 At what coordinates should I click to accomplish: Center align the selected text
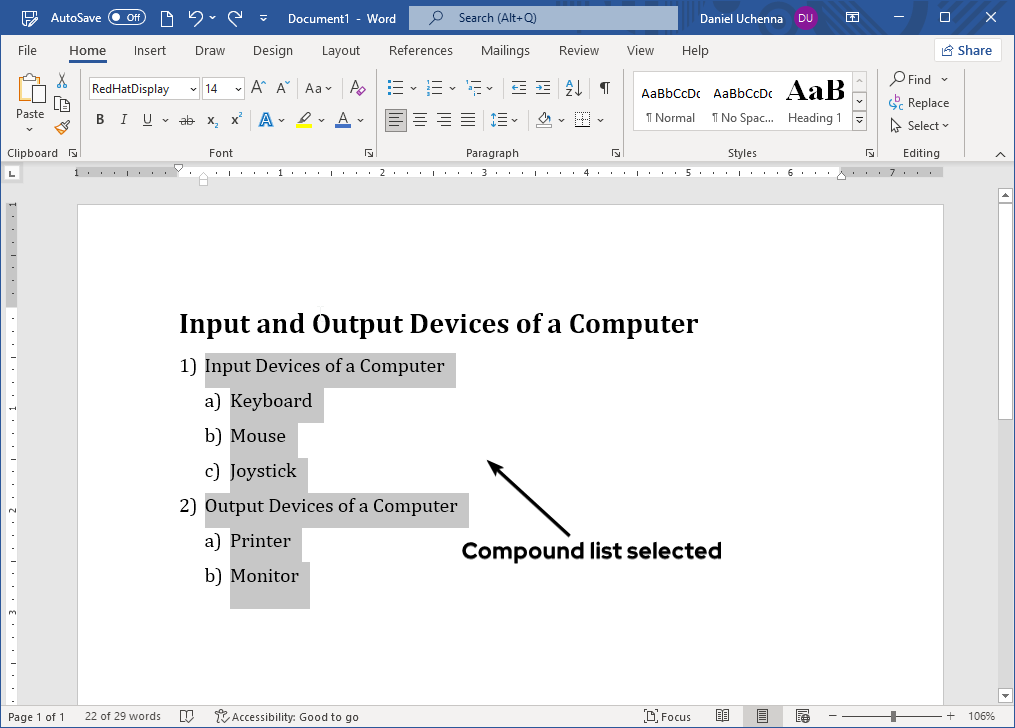420,120
